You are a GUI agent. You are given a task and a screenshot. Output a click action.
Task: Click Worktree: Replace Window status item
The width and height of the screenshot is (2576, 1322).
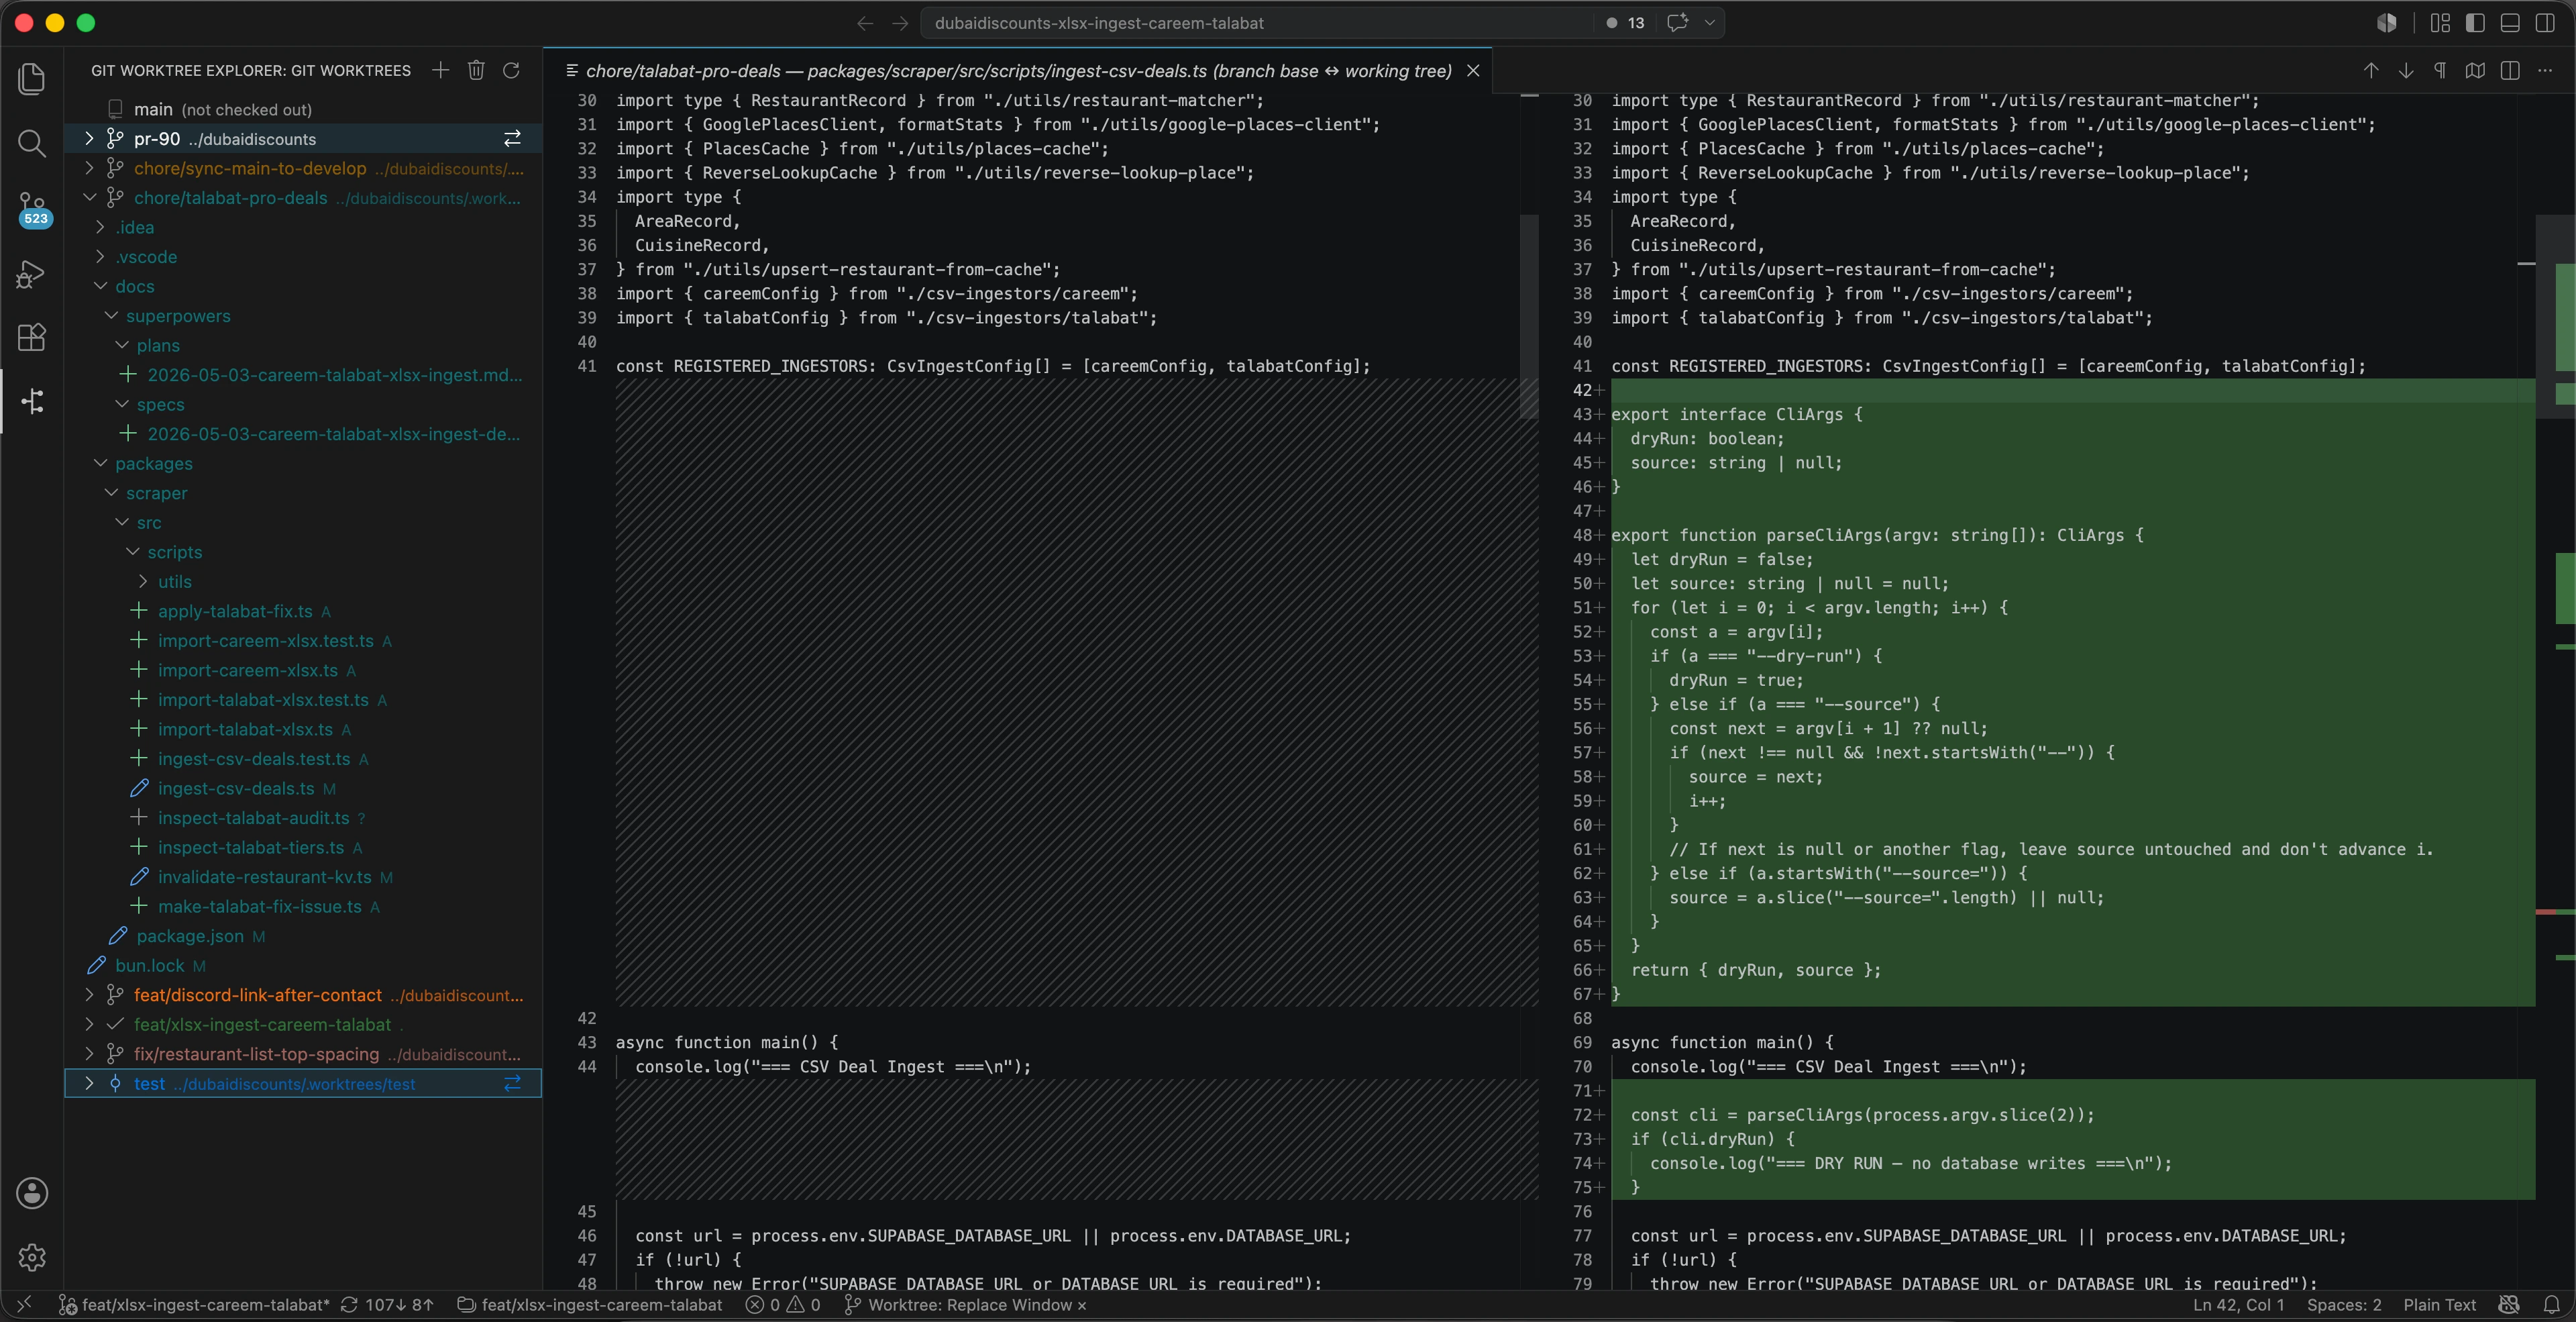click(x=965, y=1305)
